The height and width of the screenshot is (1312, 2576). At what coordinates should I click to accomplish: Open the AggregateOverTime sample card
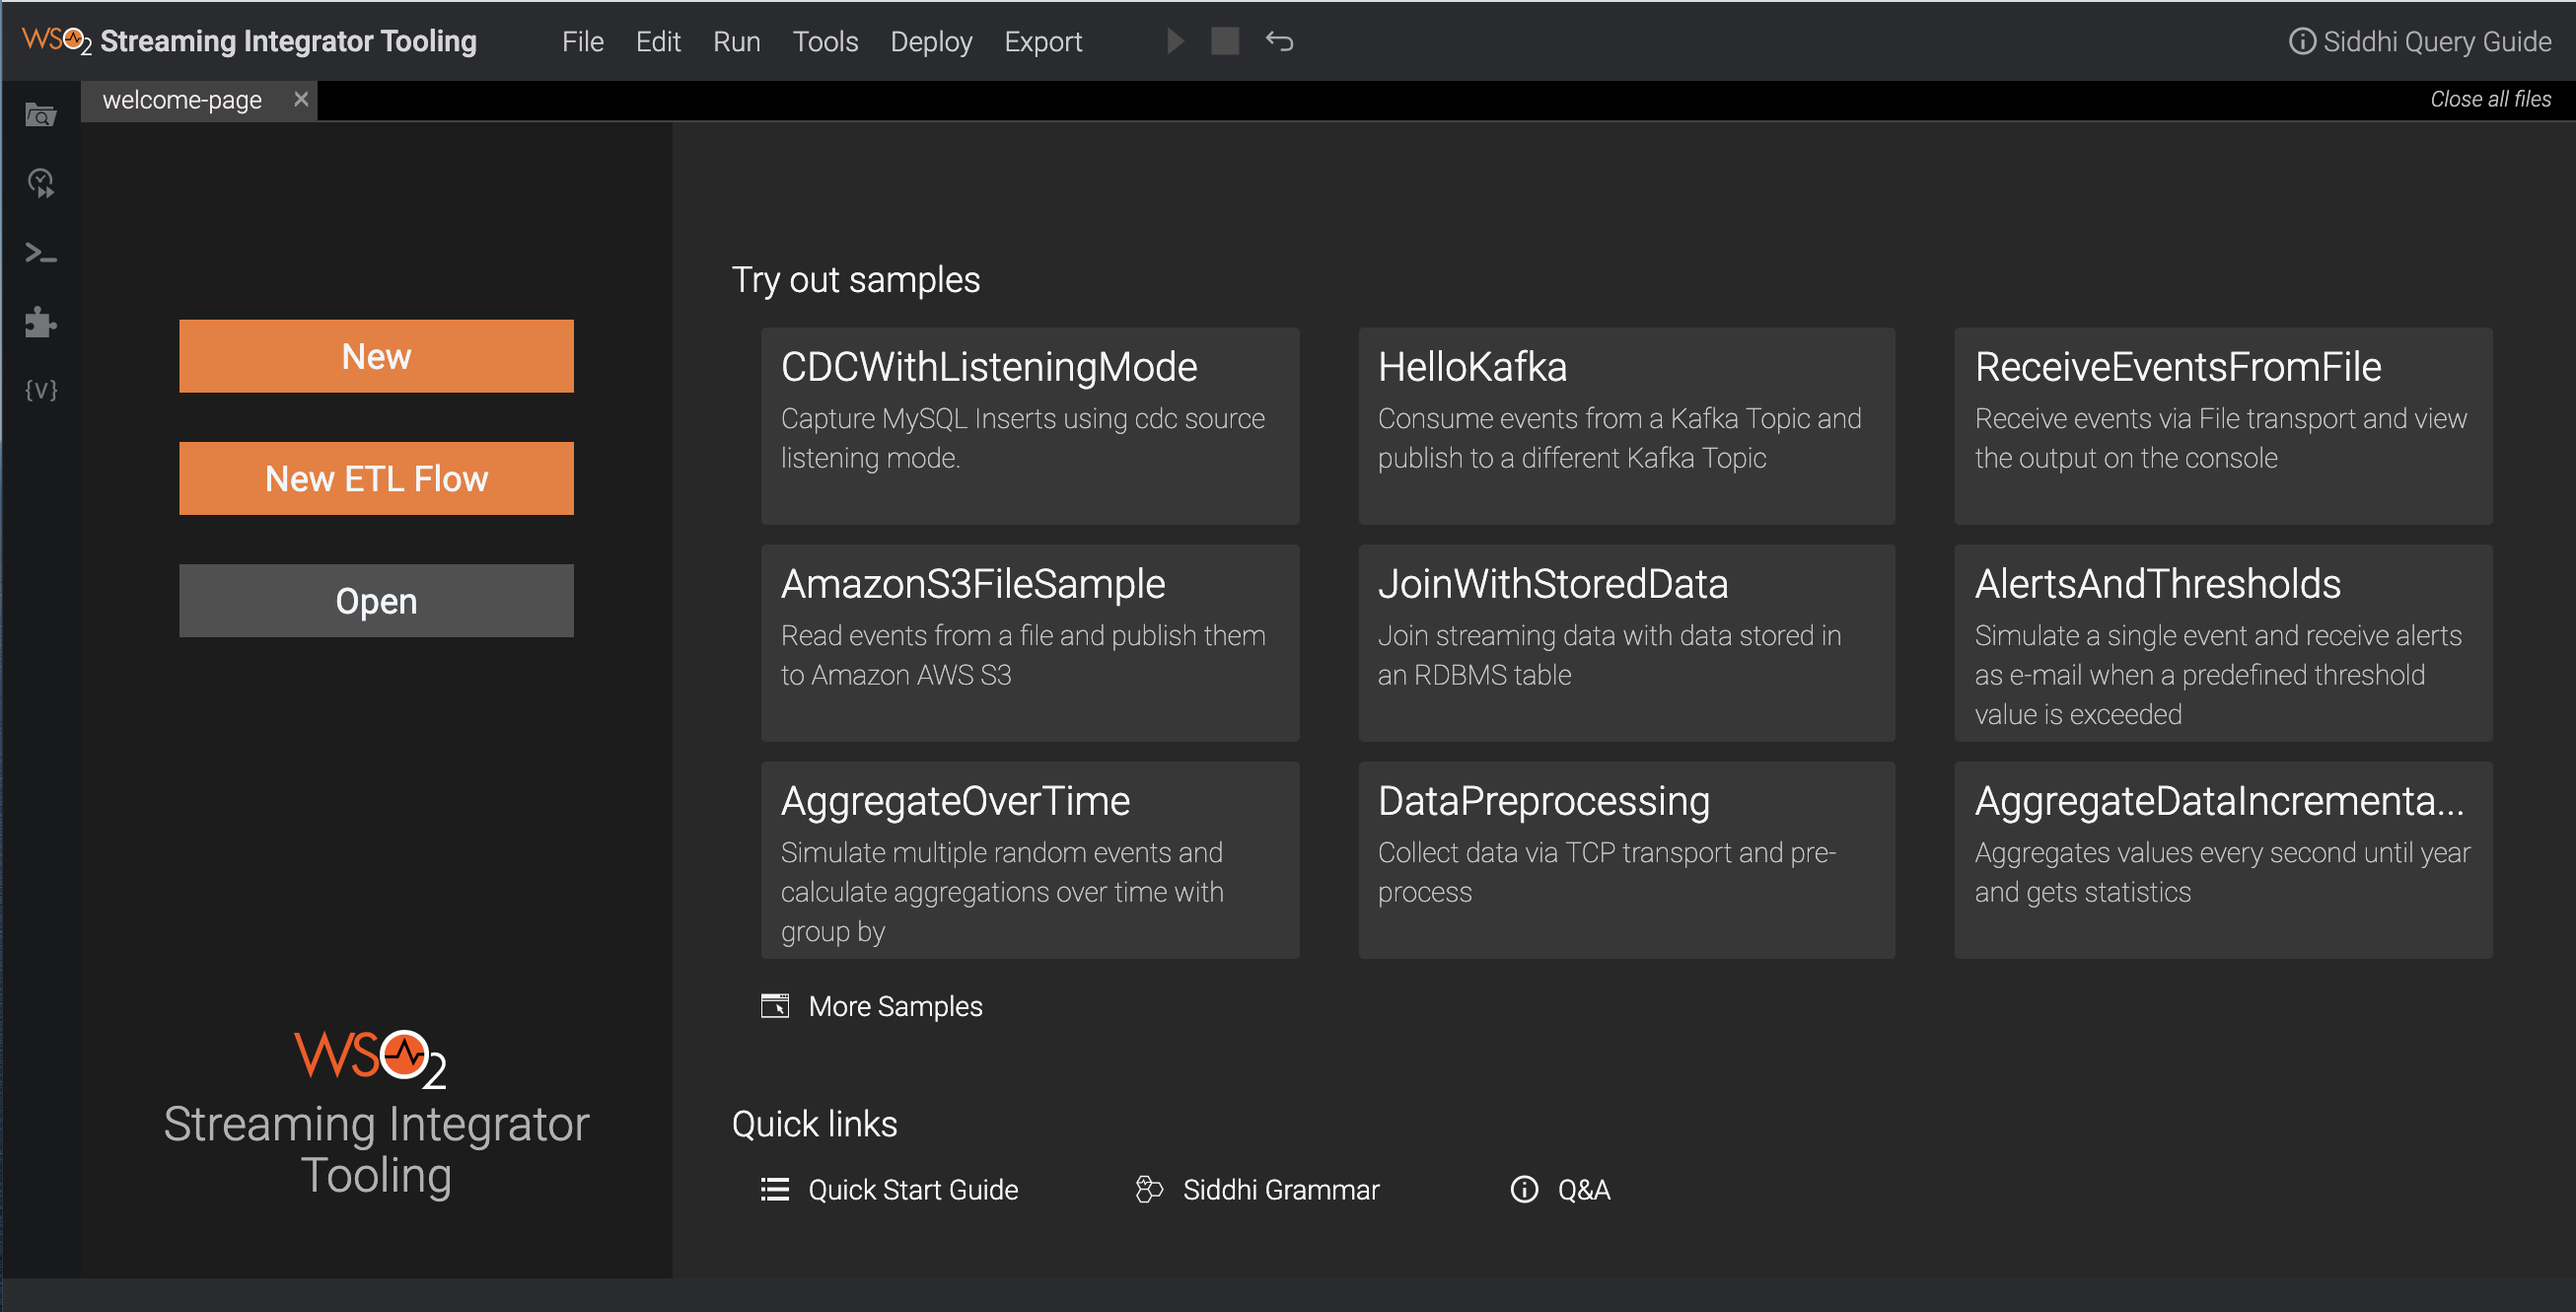pyautogui.click(x=1030, y=860)
